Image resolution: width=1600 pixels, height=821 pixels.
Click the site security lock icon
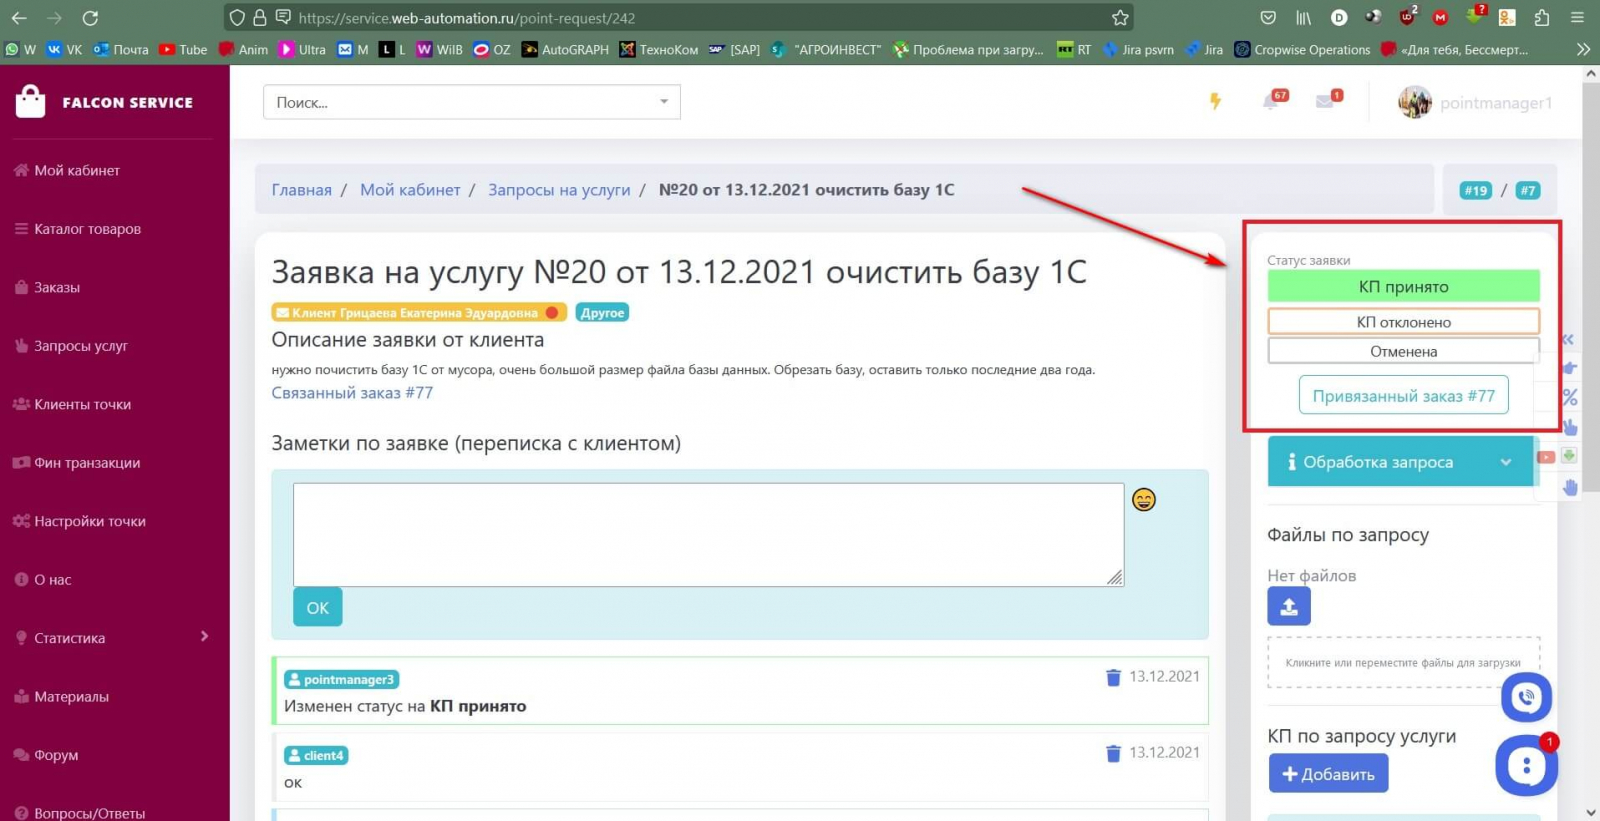[x=260, y=18]
